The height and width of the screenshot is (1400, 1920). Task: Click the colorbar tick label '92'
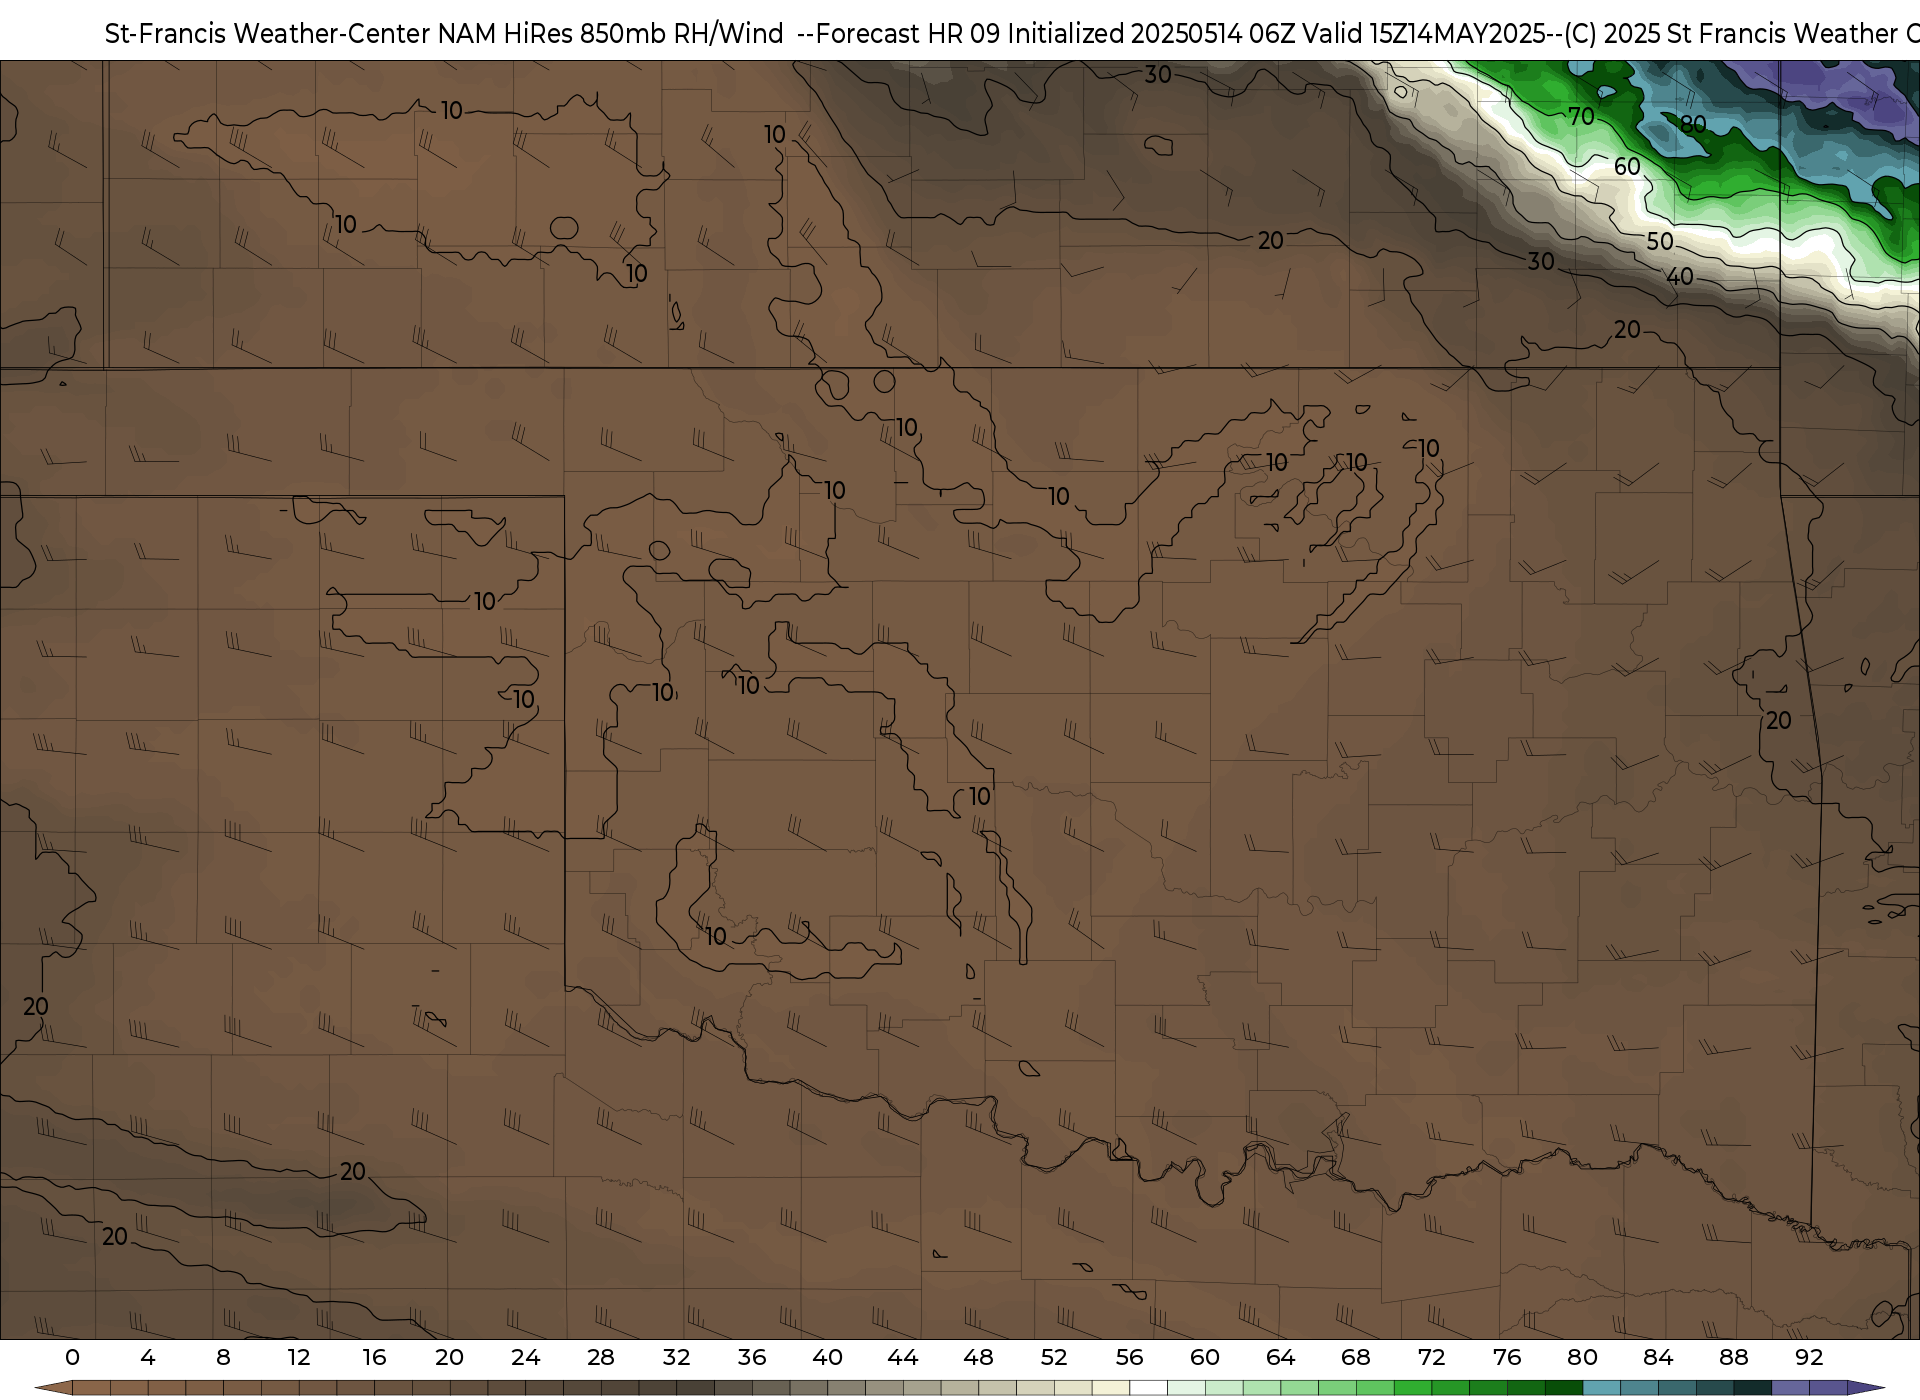coord(1809,1357)
